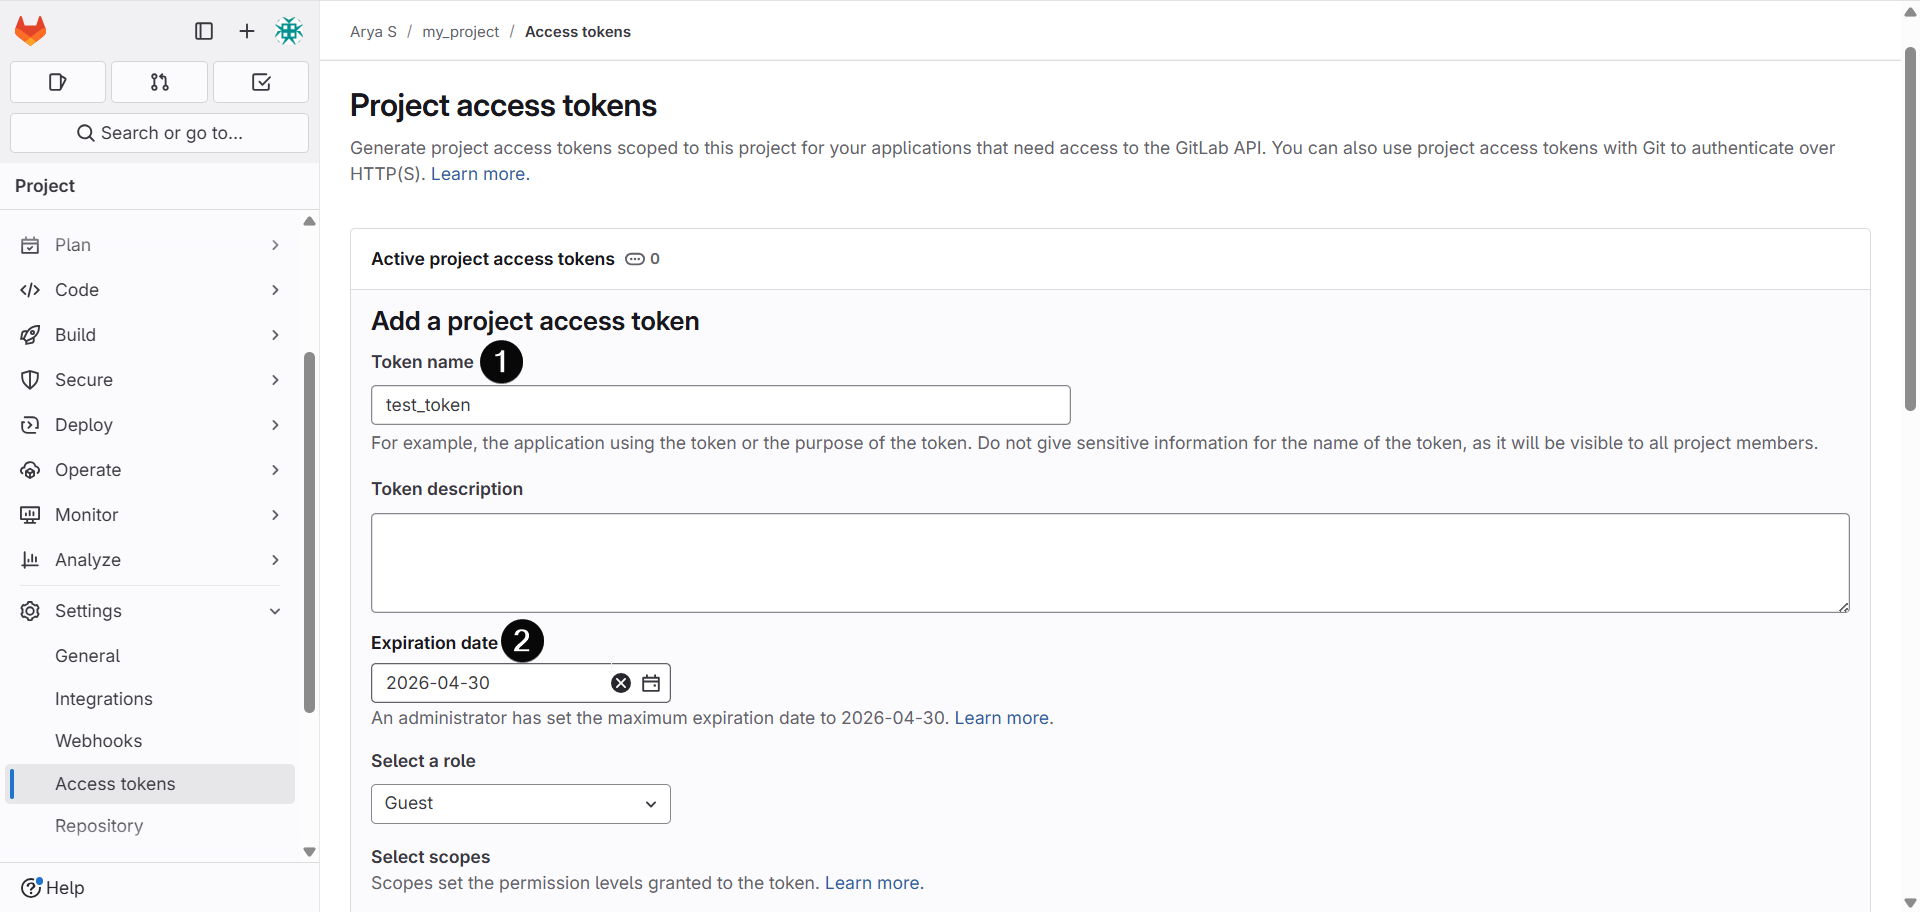1920x912 pixels.
Task: Open the Select a role dropdown showing Guest
Action: point(519,803)
